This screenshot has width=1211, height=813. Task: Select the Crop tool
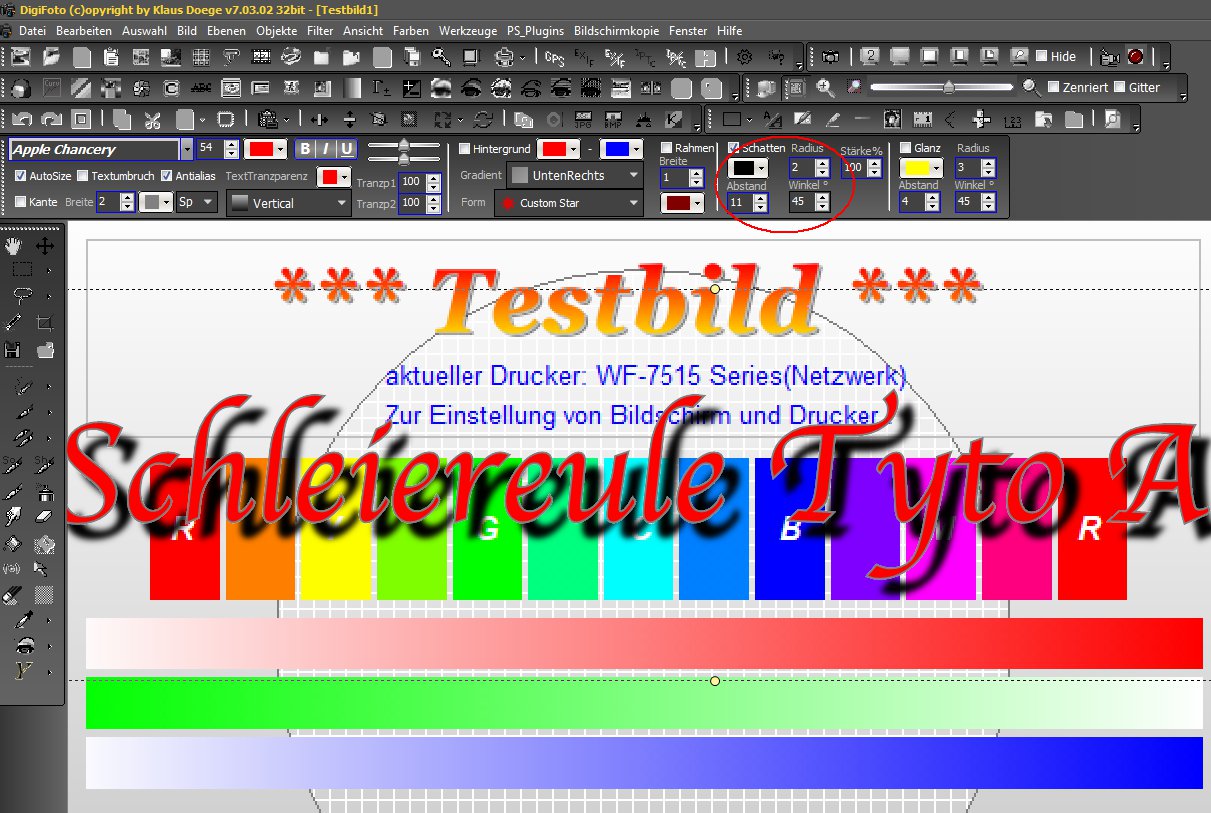(x=44, y=321)
